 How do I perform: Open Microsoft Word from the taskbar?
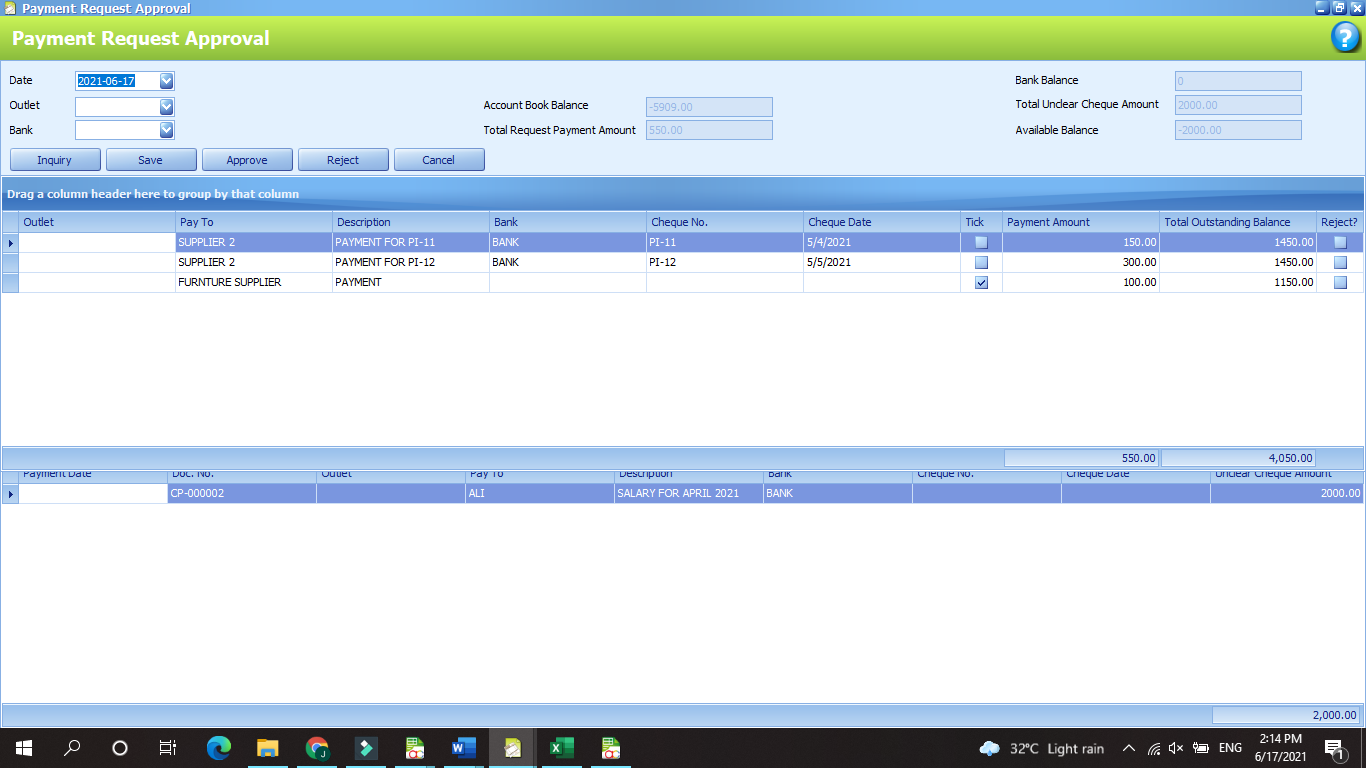coord(463,747)
